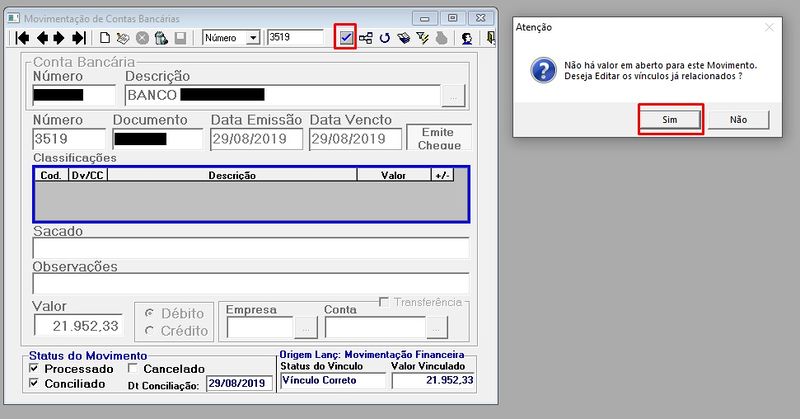Click the BANCO description field
Image resolution: width=800 pixels, height=419 pixels.
pyautogui.click(x=283, y=95)
